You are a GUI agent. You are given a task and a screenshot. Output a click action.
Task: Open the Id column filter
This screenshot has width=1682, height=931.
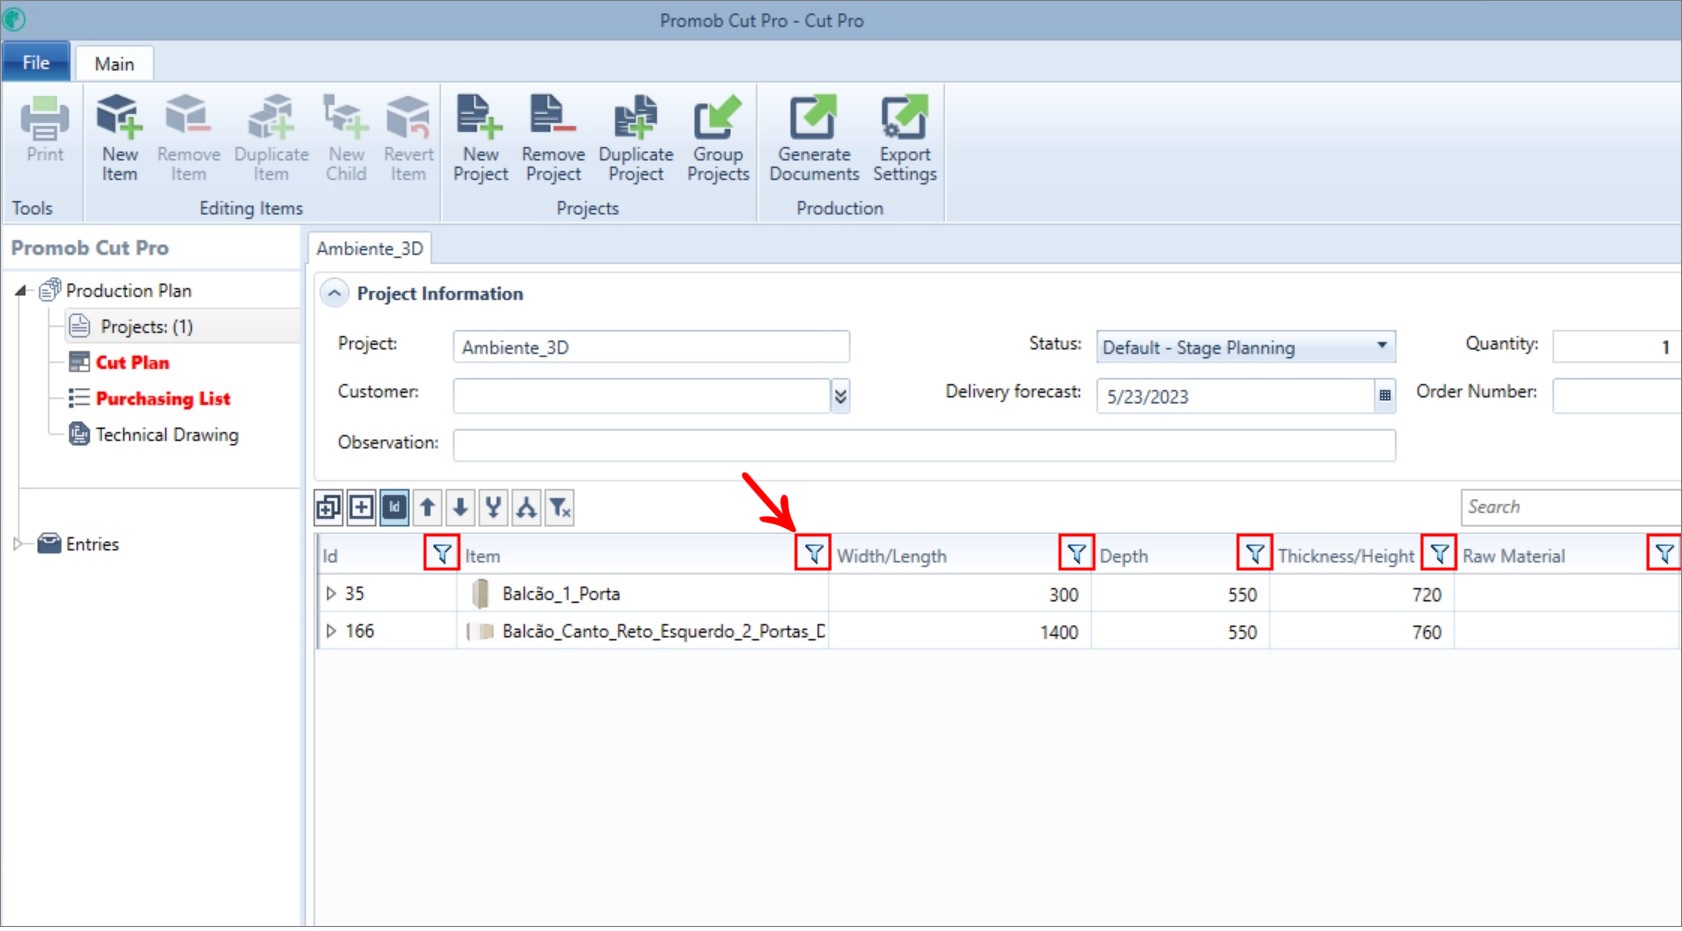pos(441,554)
